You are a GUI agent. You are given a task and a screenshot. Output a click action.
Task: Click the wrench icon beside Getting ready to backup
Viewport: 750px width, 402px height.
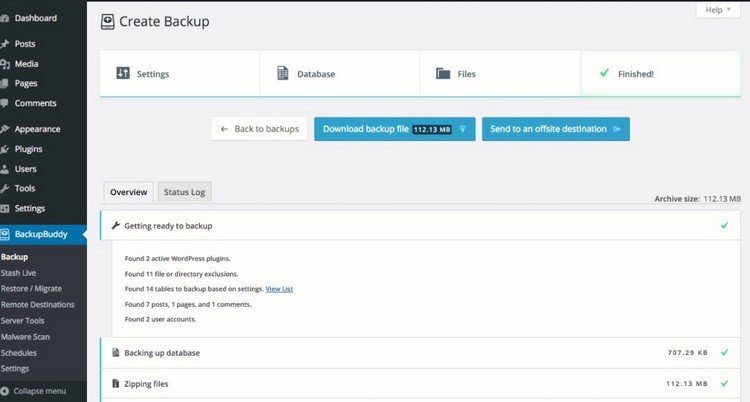115,225
